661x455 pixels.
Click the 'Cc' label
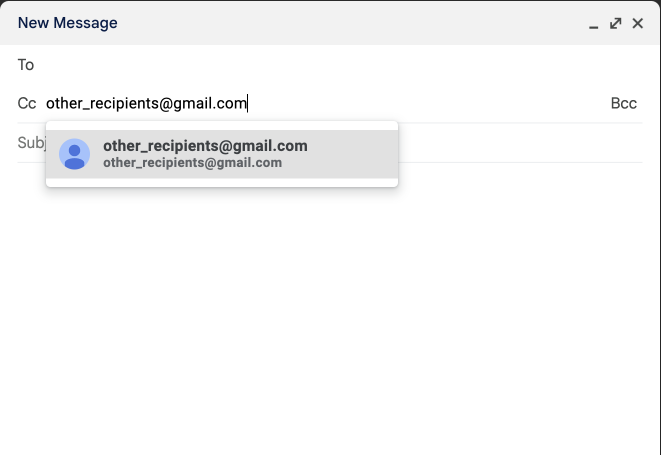click(x=27, y=103)
